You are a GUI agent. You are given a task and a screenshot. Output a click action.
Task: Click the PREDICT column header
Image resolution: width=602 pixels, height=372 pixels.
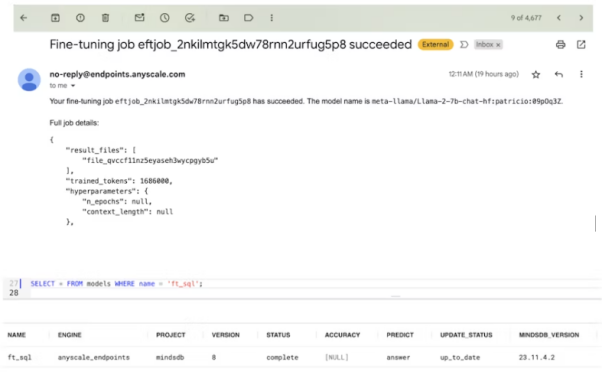[x=400, y=335]
